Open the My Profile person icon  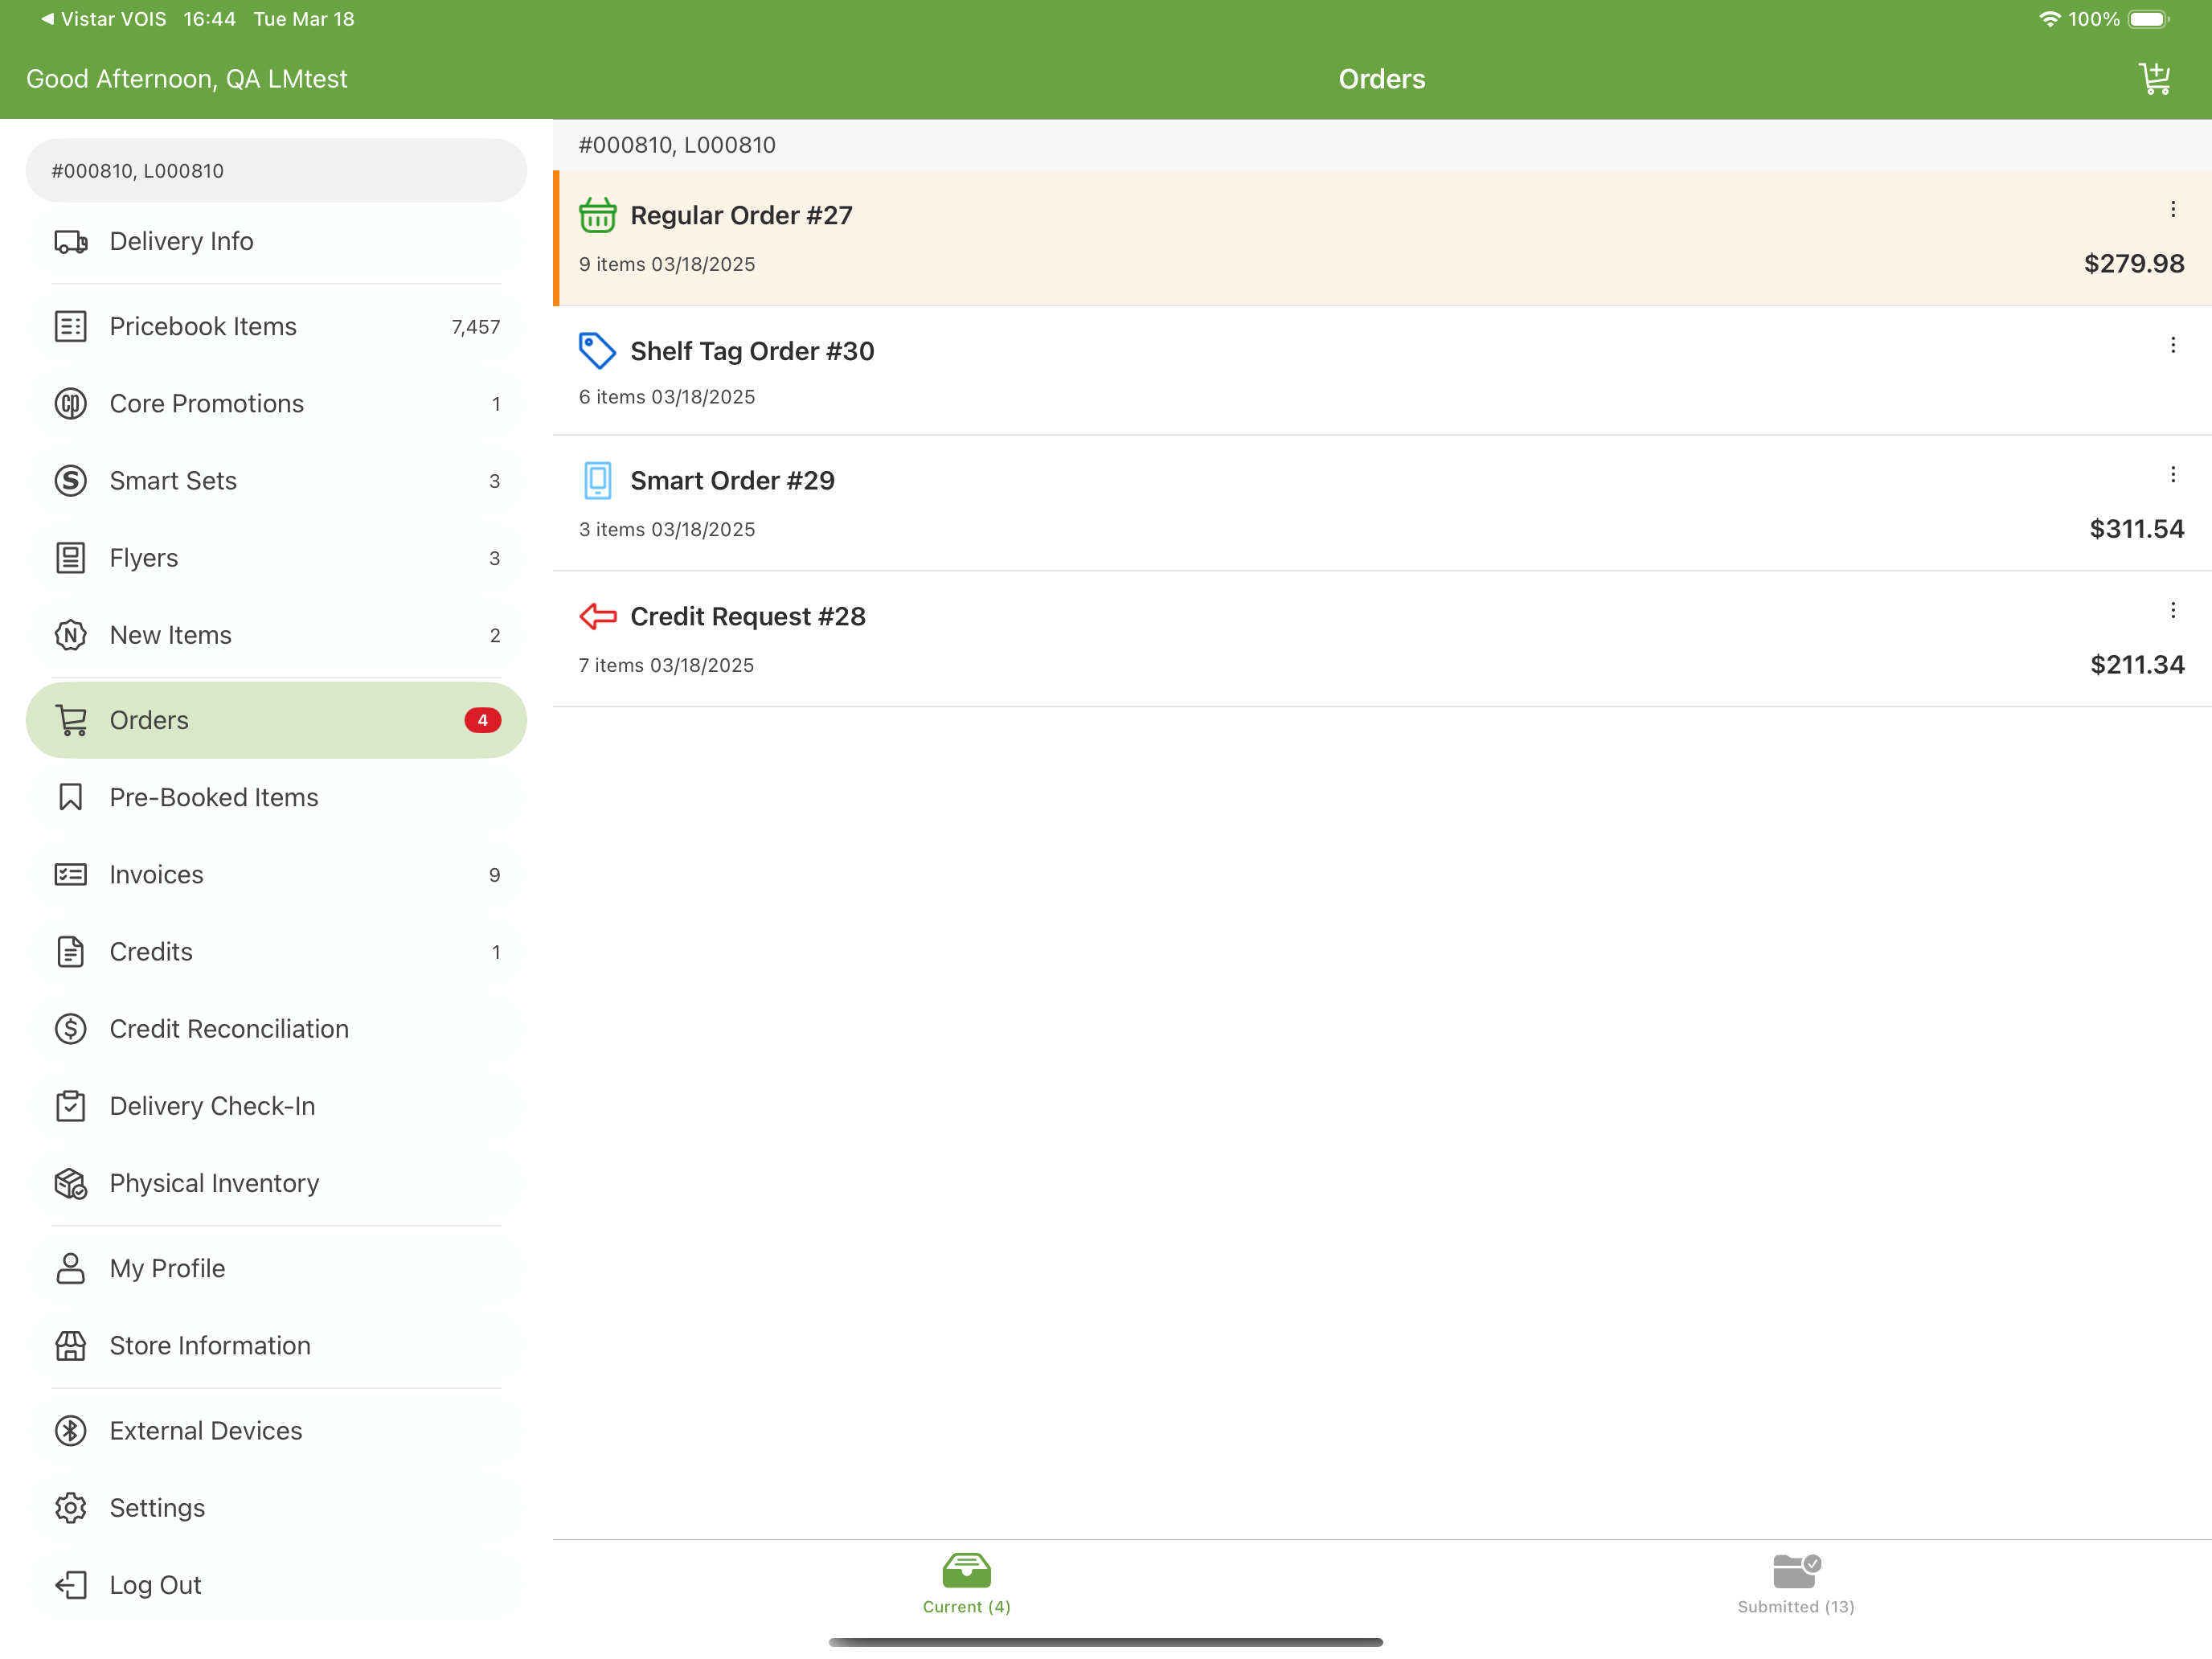tap(70, 1268)
